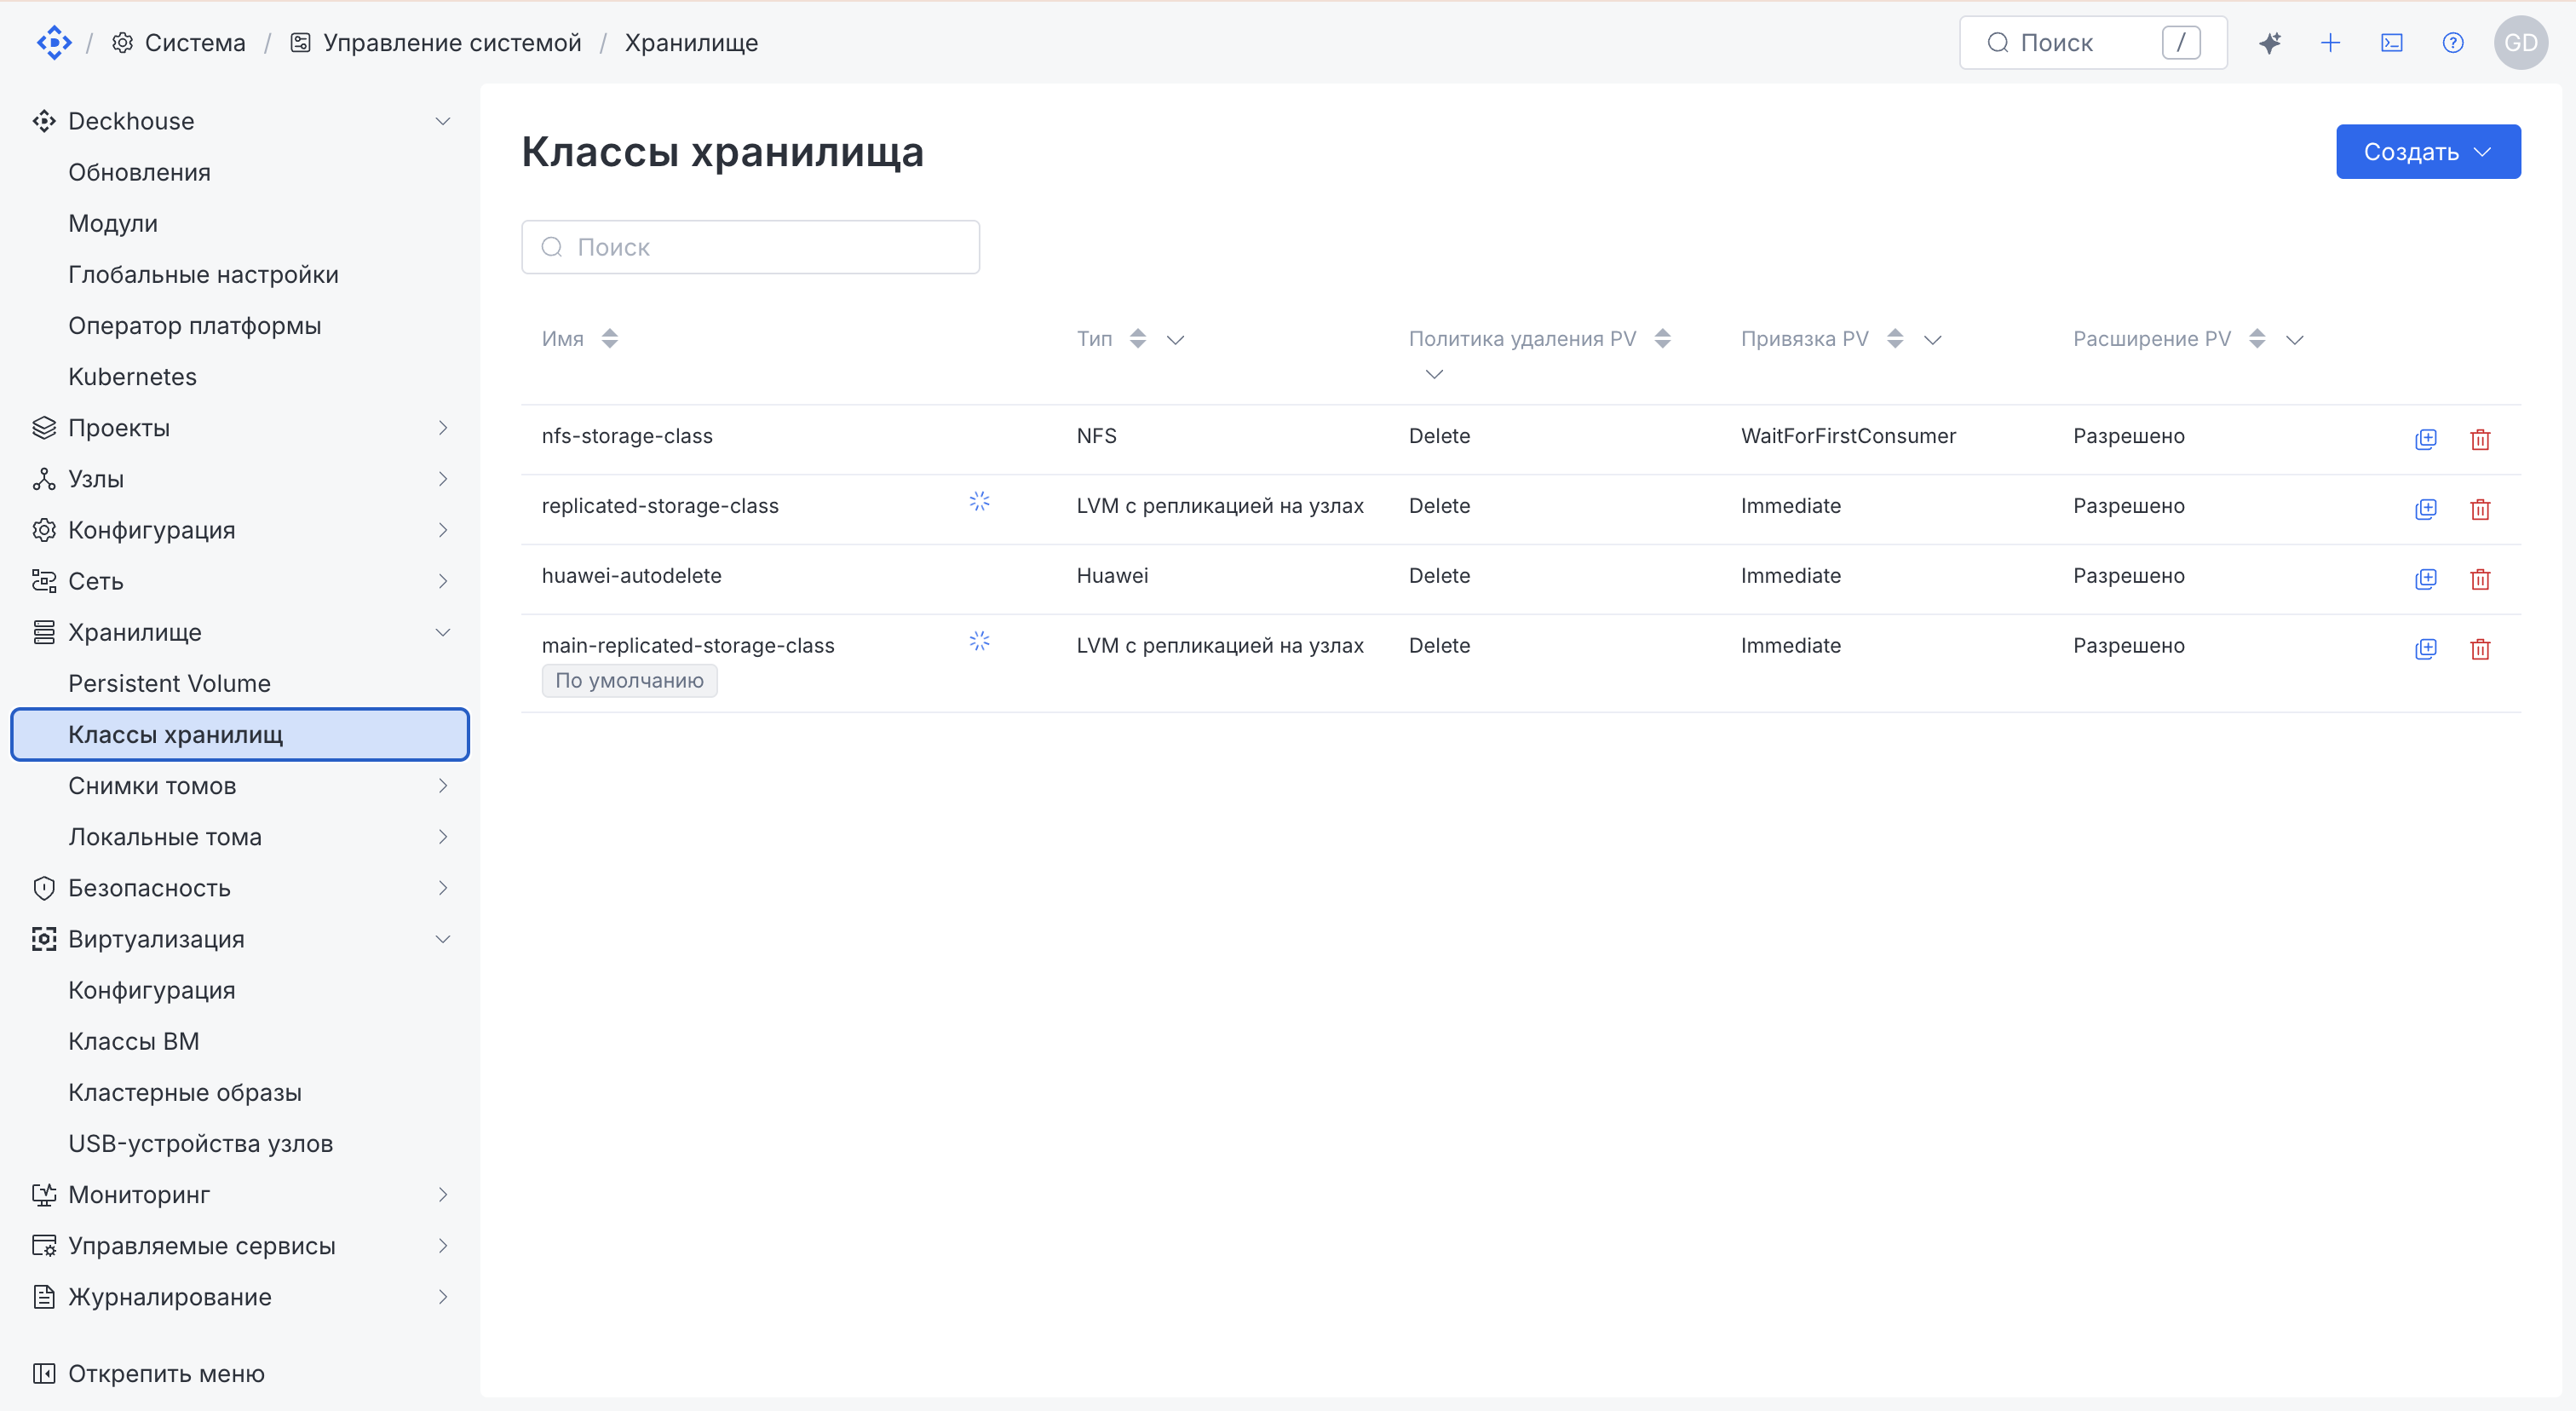Click the Deckhouse icon in the sidebar

point(44,121)
